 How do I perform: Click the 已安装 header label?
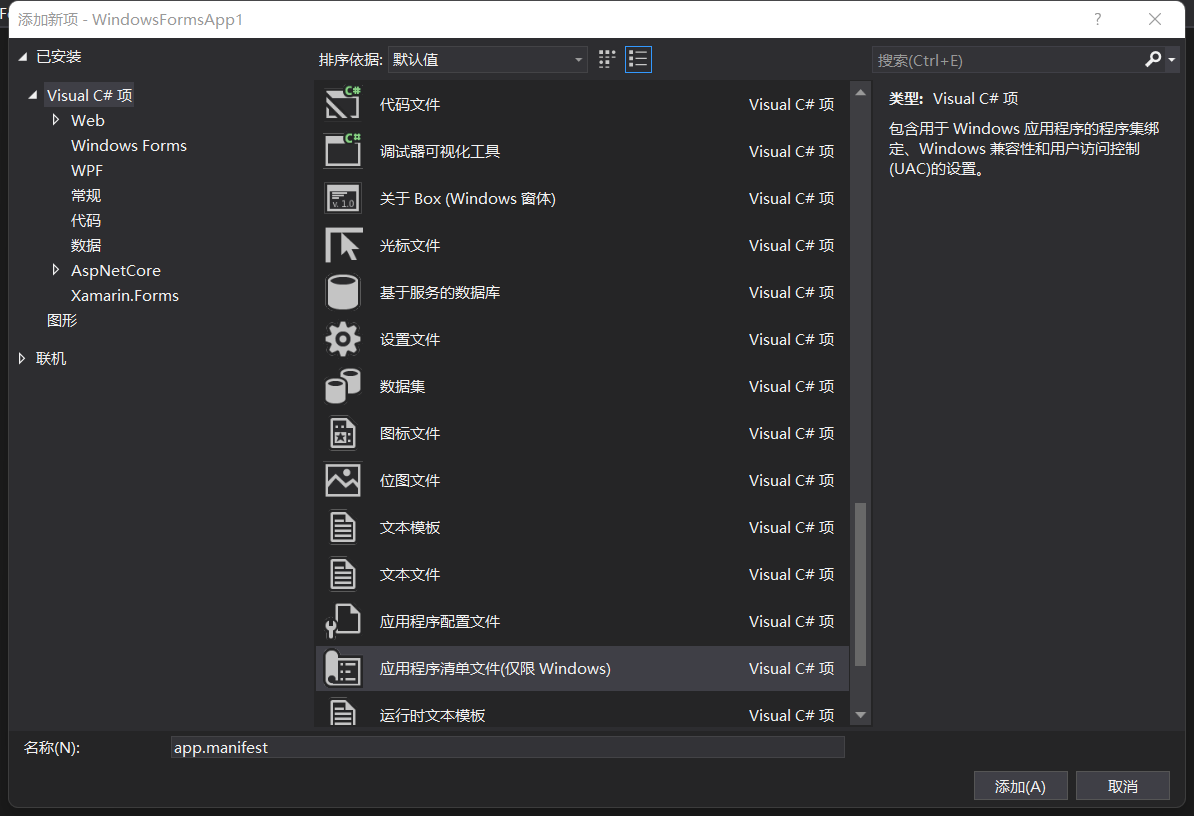pyautogui.click(x=59, y=56)
